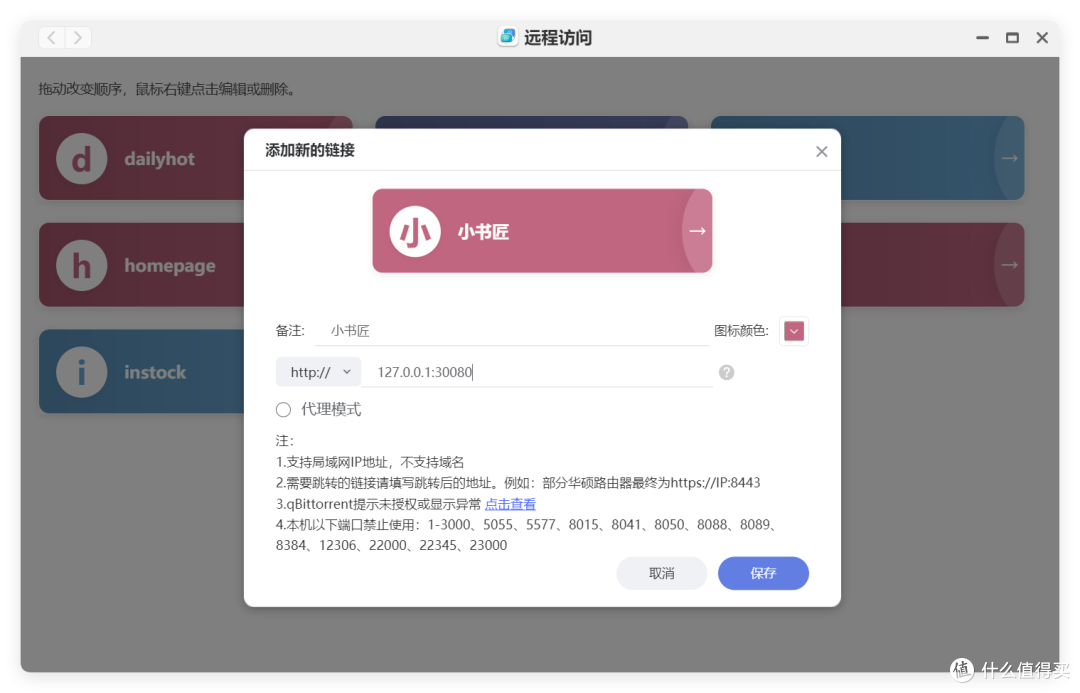
Task: Click the 备注 name field containing 小书匠
Action: click(x=512, y=331)
